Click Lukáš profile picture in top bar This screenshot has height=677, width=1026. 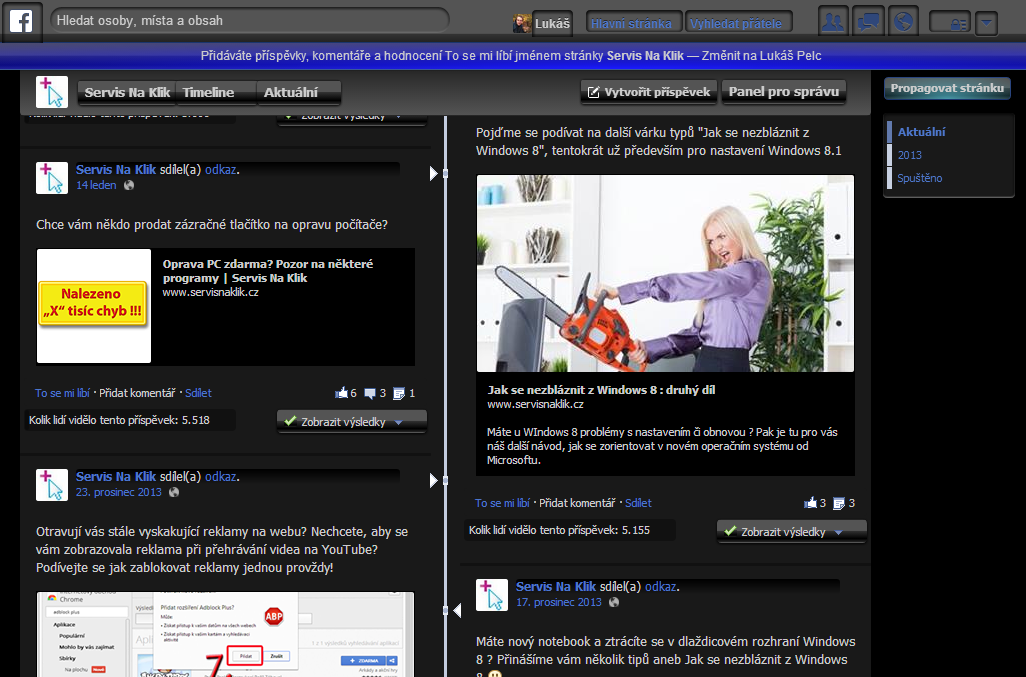[x=522, y=24]
